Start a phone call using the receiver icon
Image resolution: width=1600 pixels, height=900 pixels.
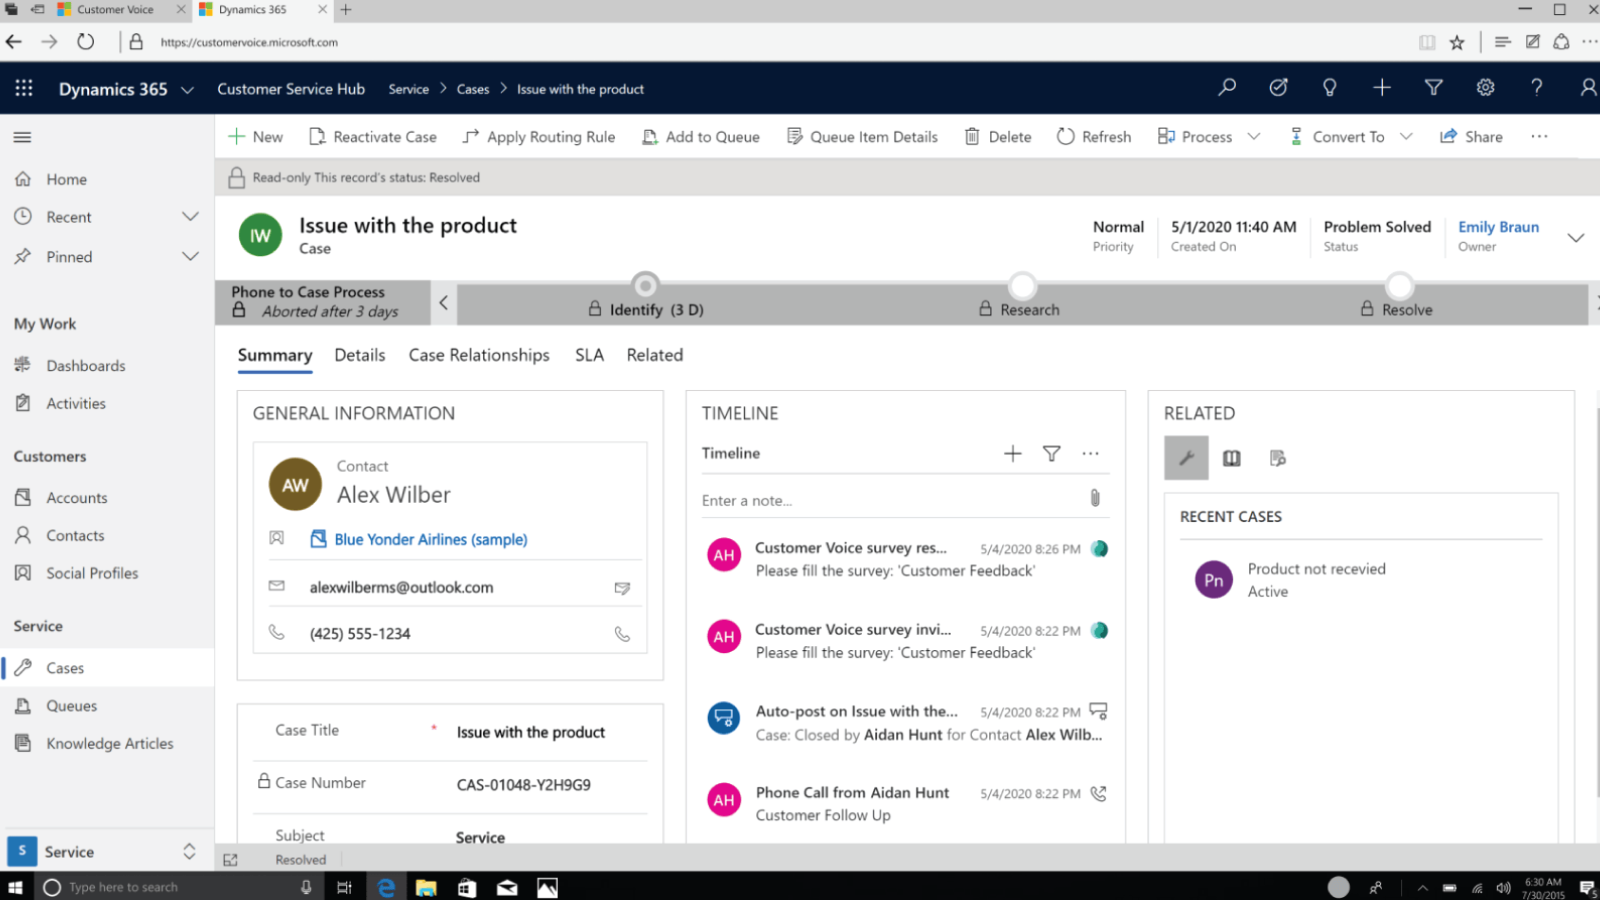pyautogui.click(x=623, y=633)
